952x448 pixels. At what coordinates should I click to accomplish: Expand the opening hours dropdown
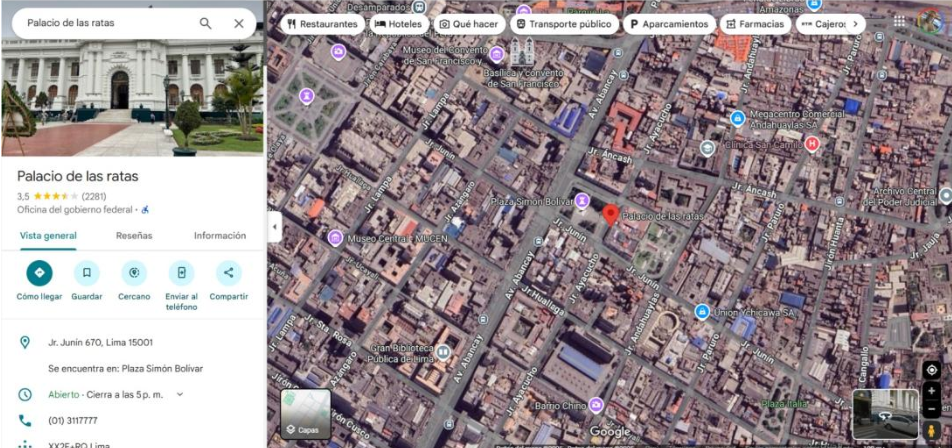click(x=180, y=394)
